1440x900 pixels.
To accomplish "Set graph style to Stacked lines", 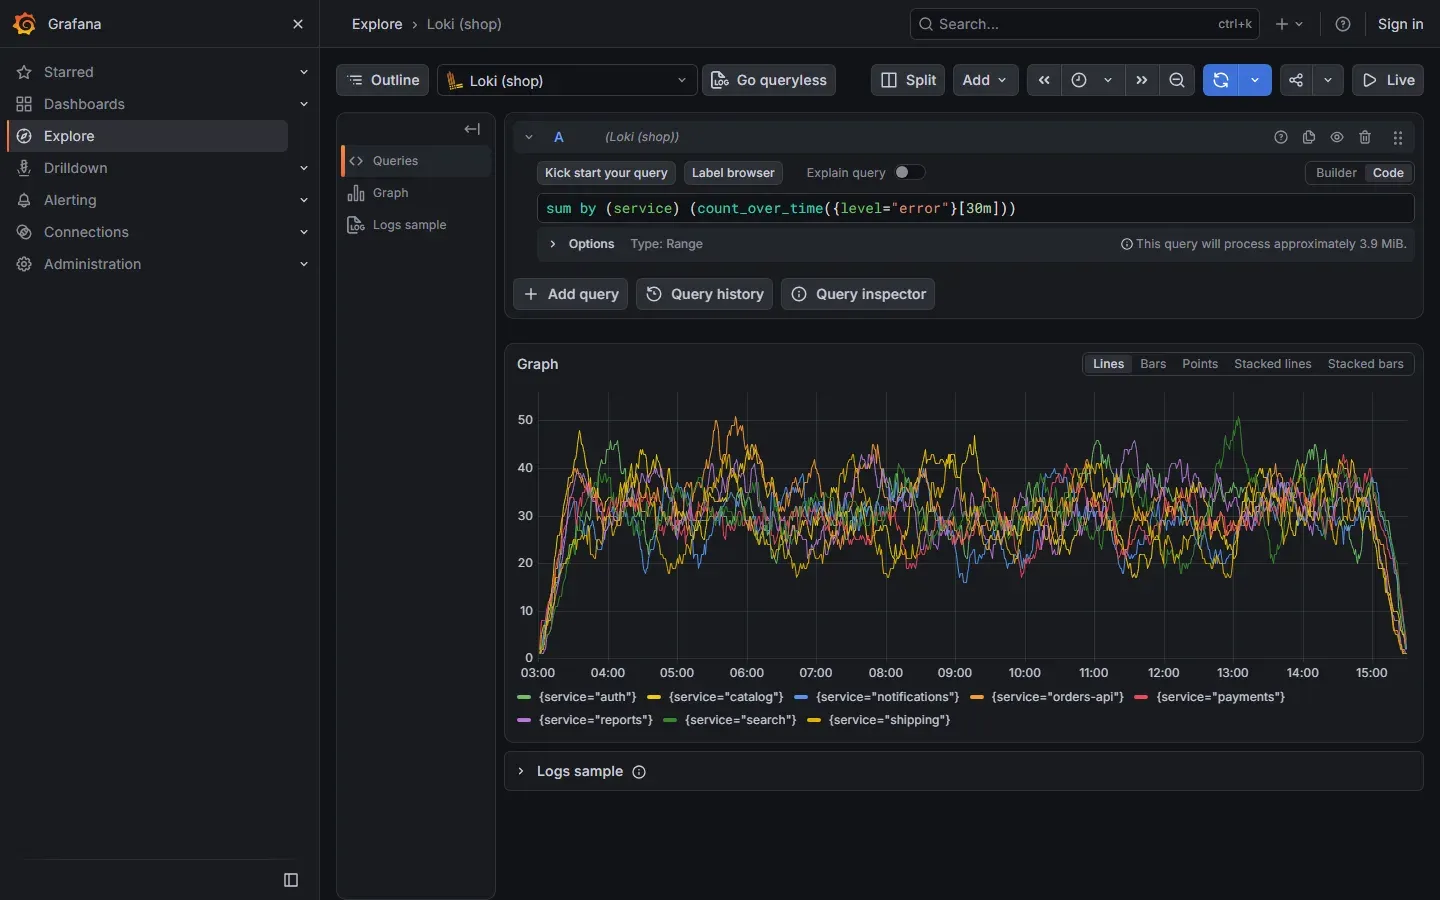I will tap(1272, 364).
